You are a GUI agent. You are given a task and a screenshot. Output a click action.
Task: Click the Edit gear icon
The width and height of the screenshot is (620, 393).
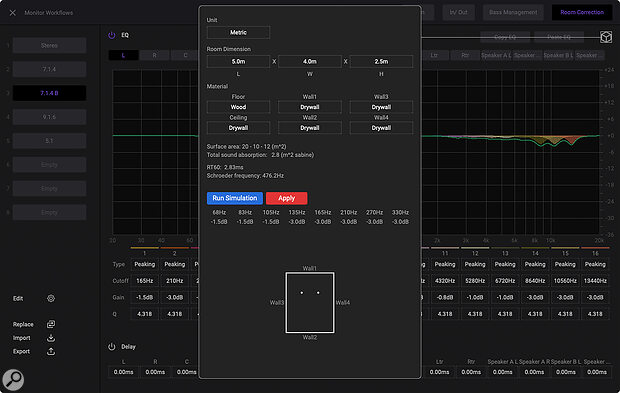point(51,299)
